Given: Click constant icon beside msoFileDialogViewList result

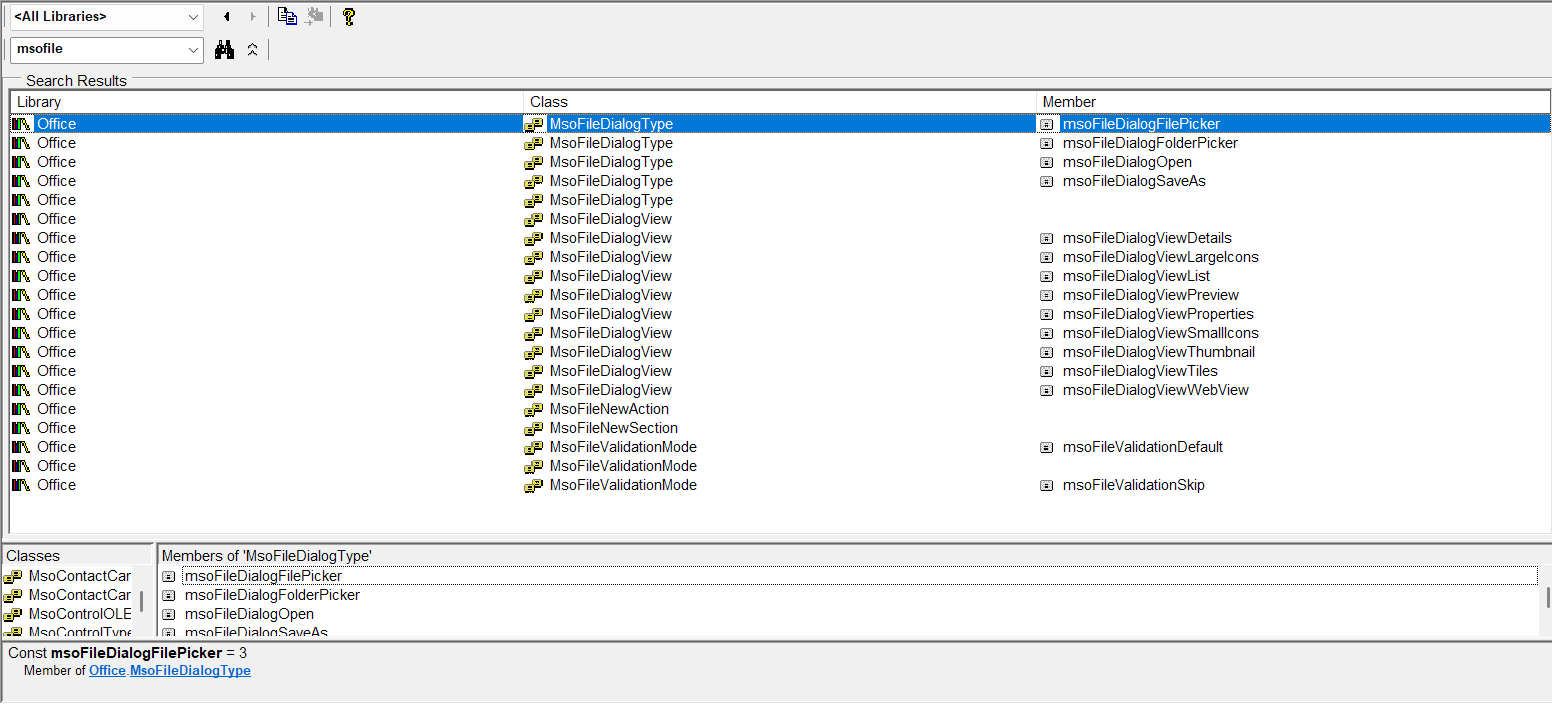Looking at the screenshot, I should 1047,276.
